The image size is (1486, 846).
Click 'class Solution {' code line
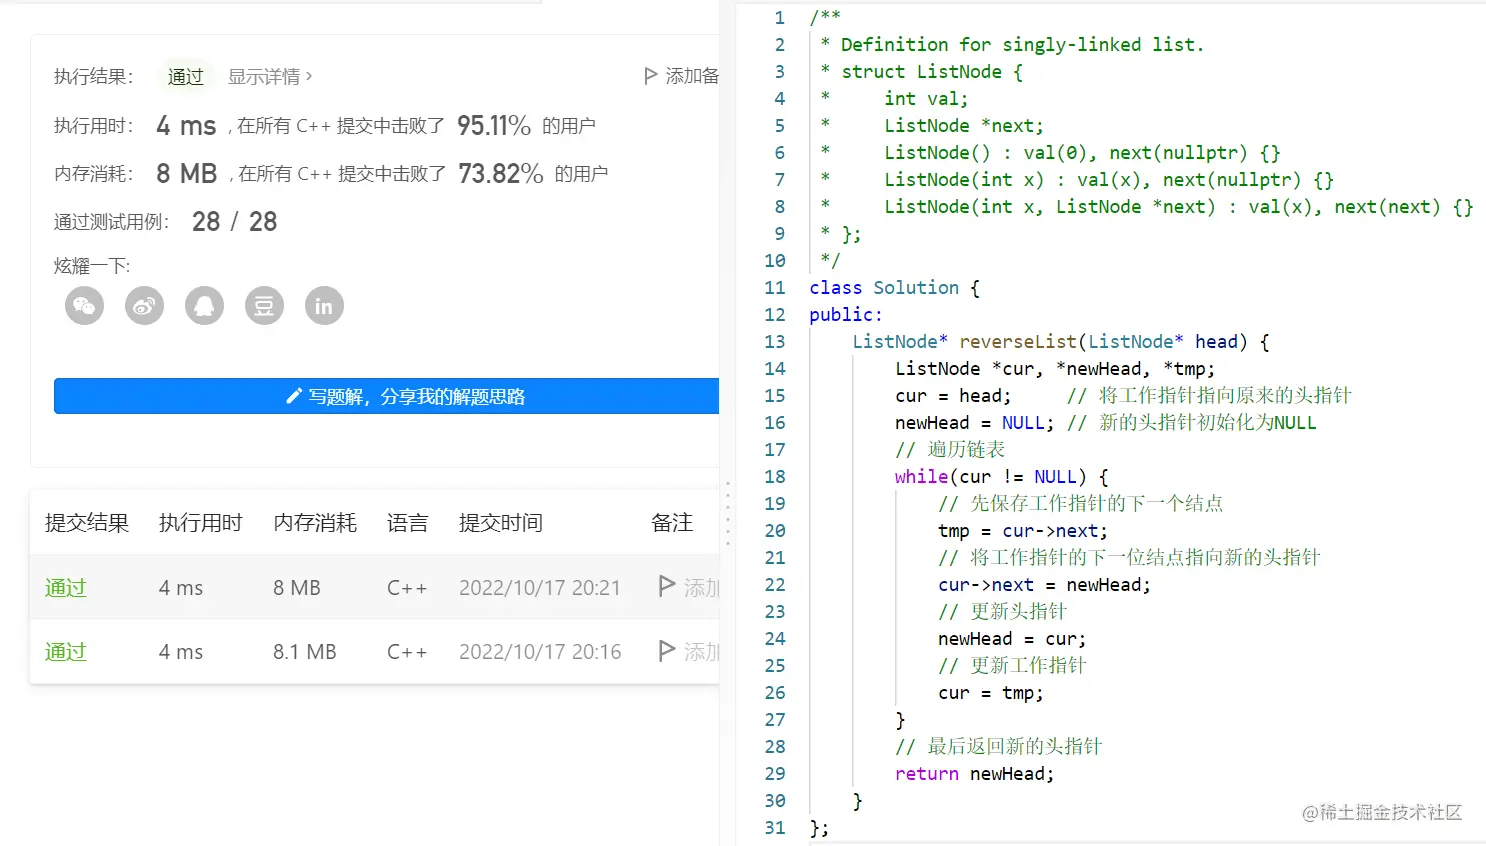tap(895, 288)
